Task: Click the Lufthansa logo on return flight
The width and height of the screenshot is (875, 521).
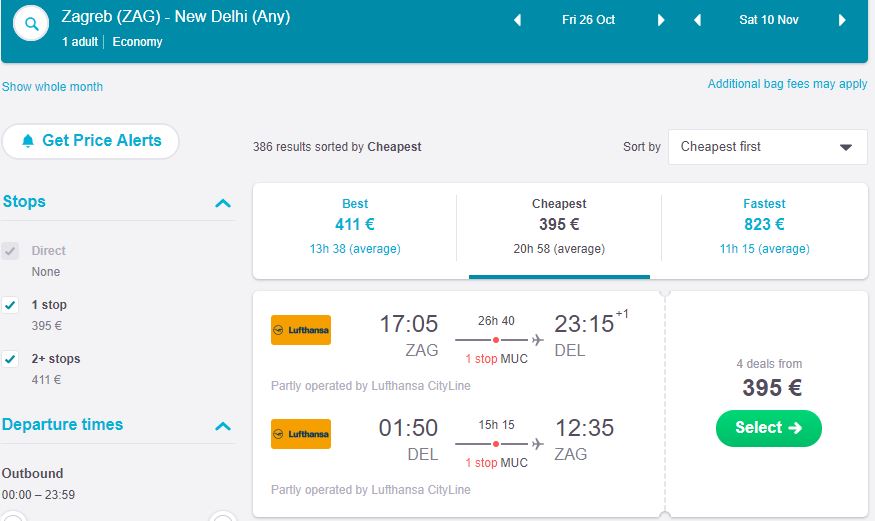Action: pyautogui.click(x=301, y=434)
